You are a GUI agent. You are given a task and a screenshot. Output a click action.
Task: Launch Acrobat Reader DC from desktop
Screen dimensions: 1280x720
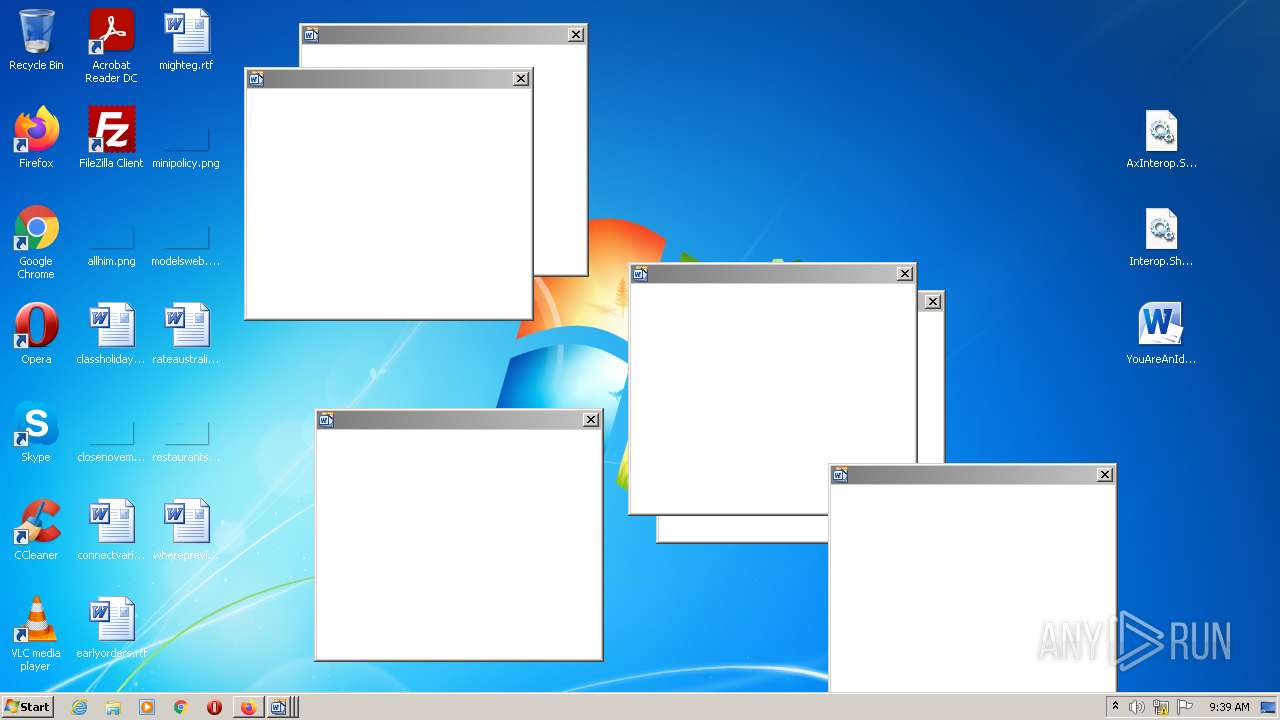(x=111, y=46)
